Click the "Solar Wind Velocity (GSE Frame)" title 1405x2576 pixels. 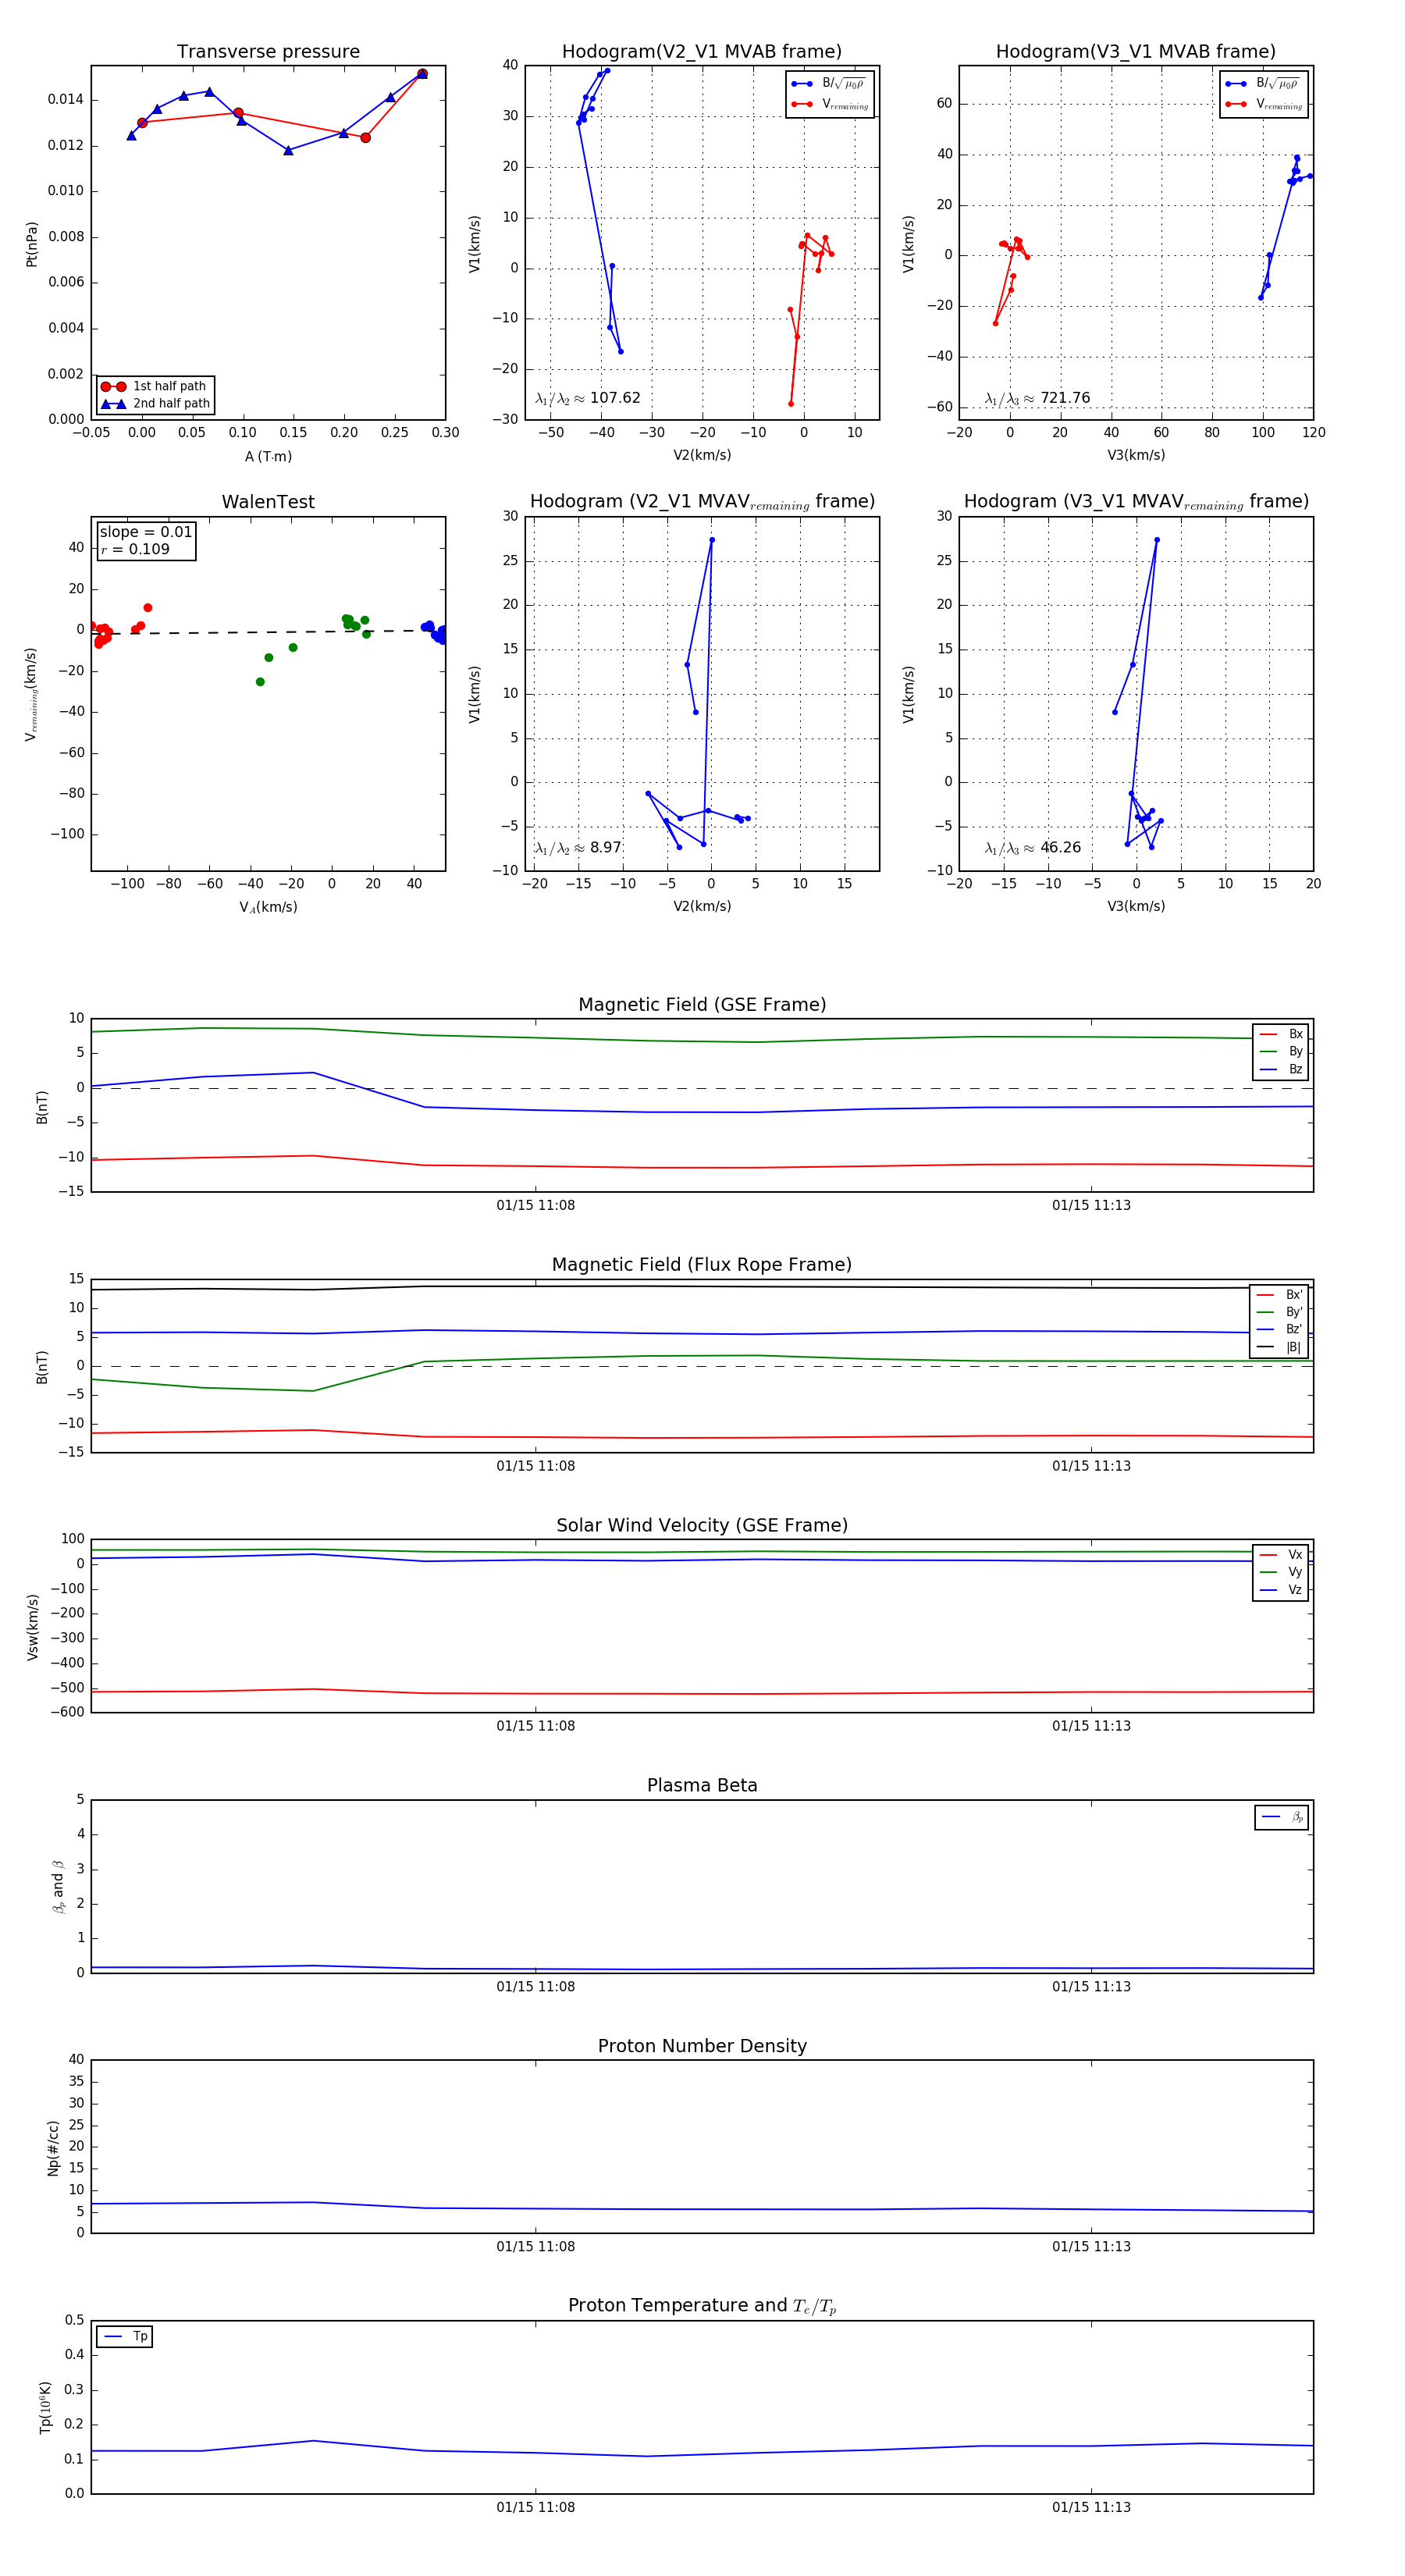click(x=702, y=1525)
